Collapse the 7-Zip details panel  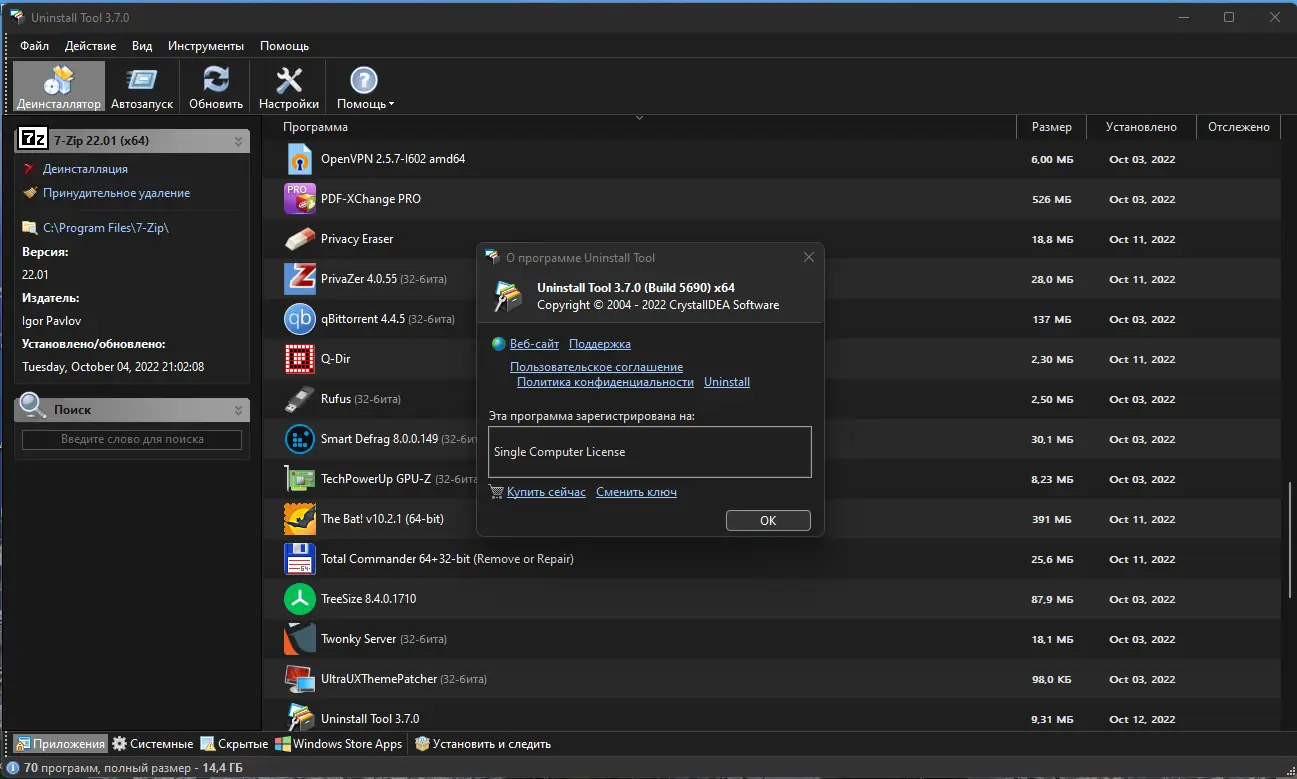coord(238,141)
